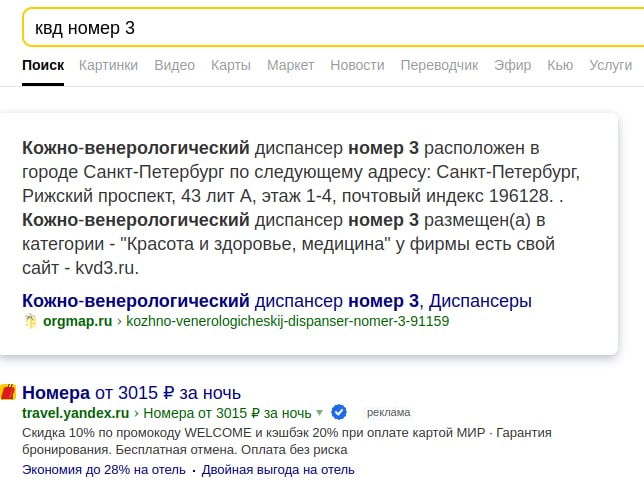Open the 'Номера от 3015 ₽ за ночь' ad title
This screenshot has height=485, width=644.
(131, 393)
